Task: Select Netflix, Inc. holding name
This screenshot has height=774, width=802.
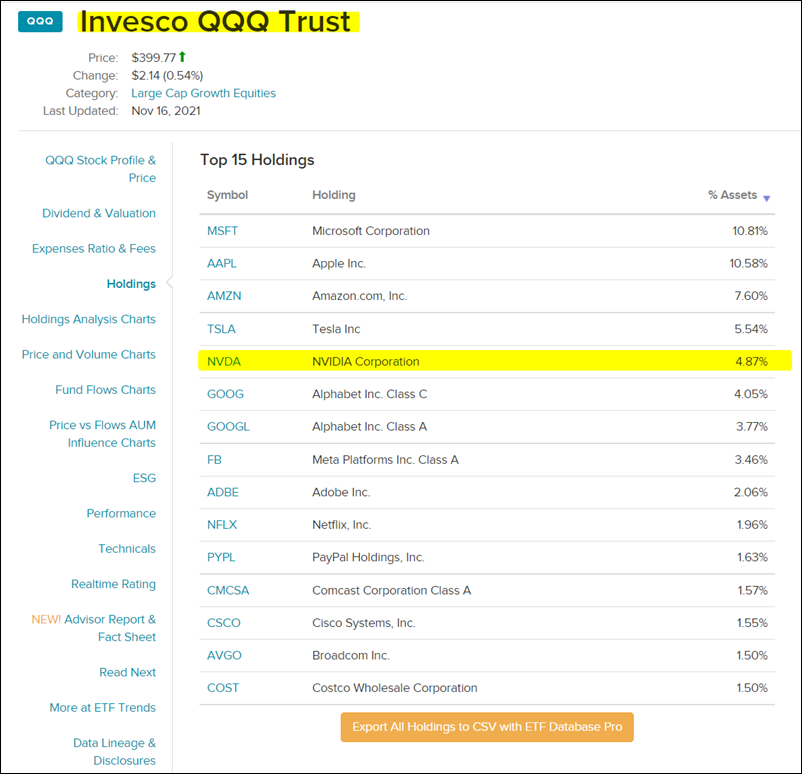Action: pos(342,525)
